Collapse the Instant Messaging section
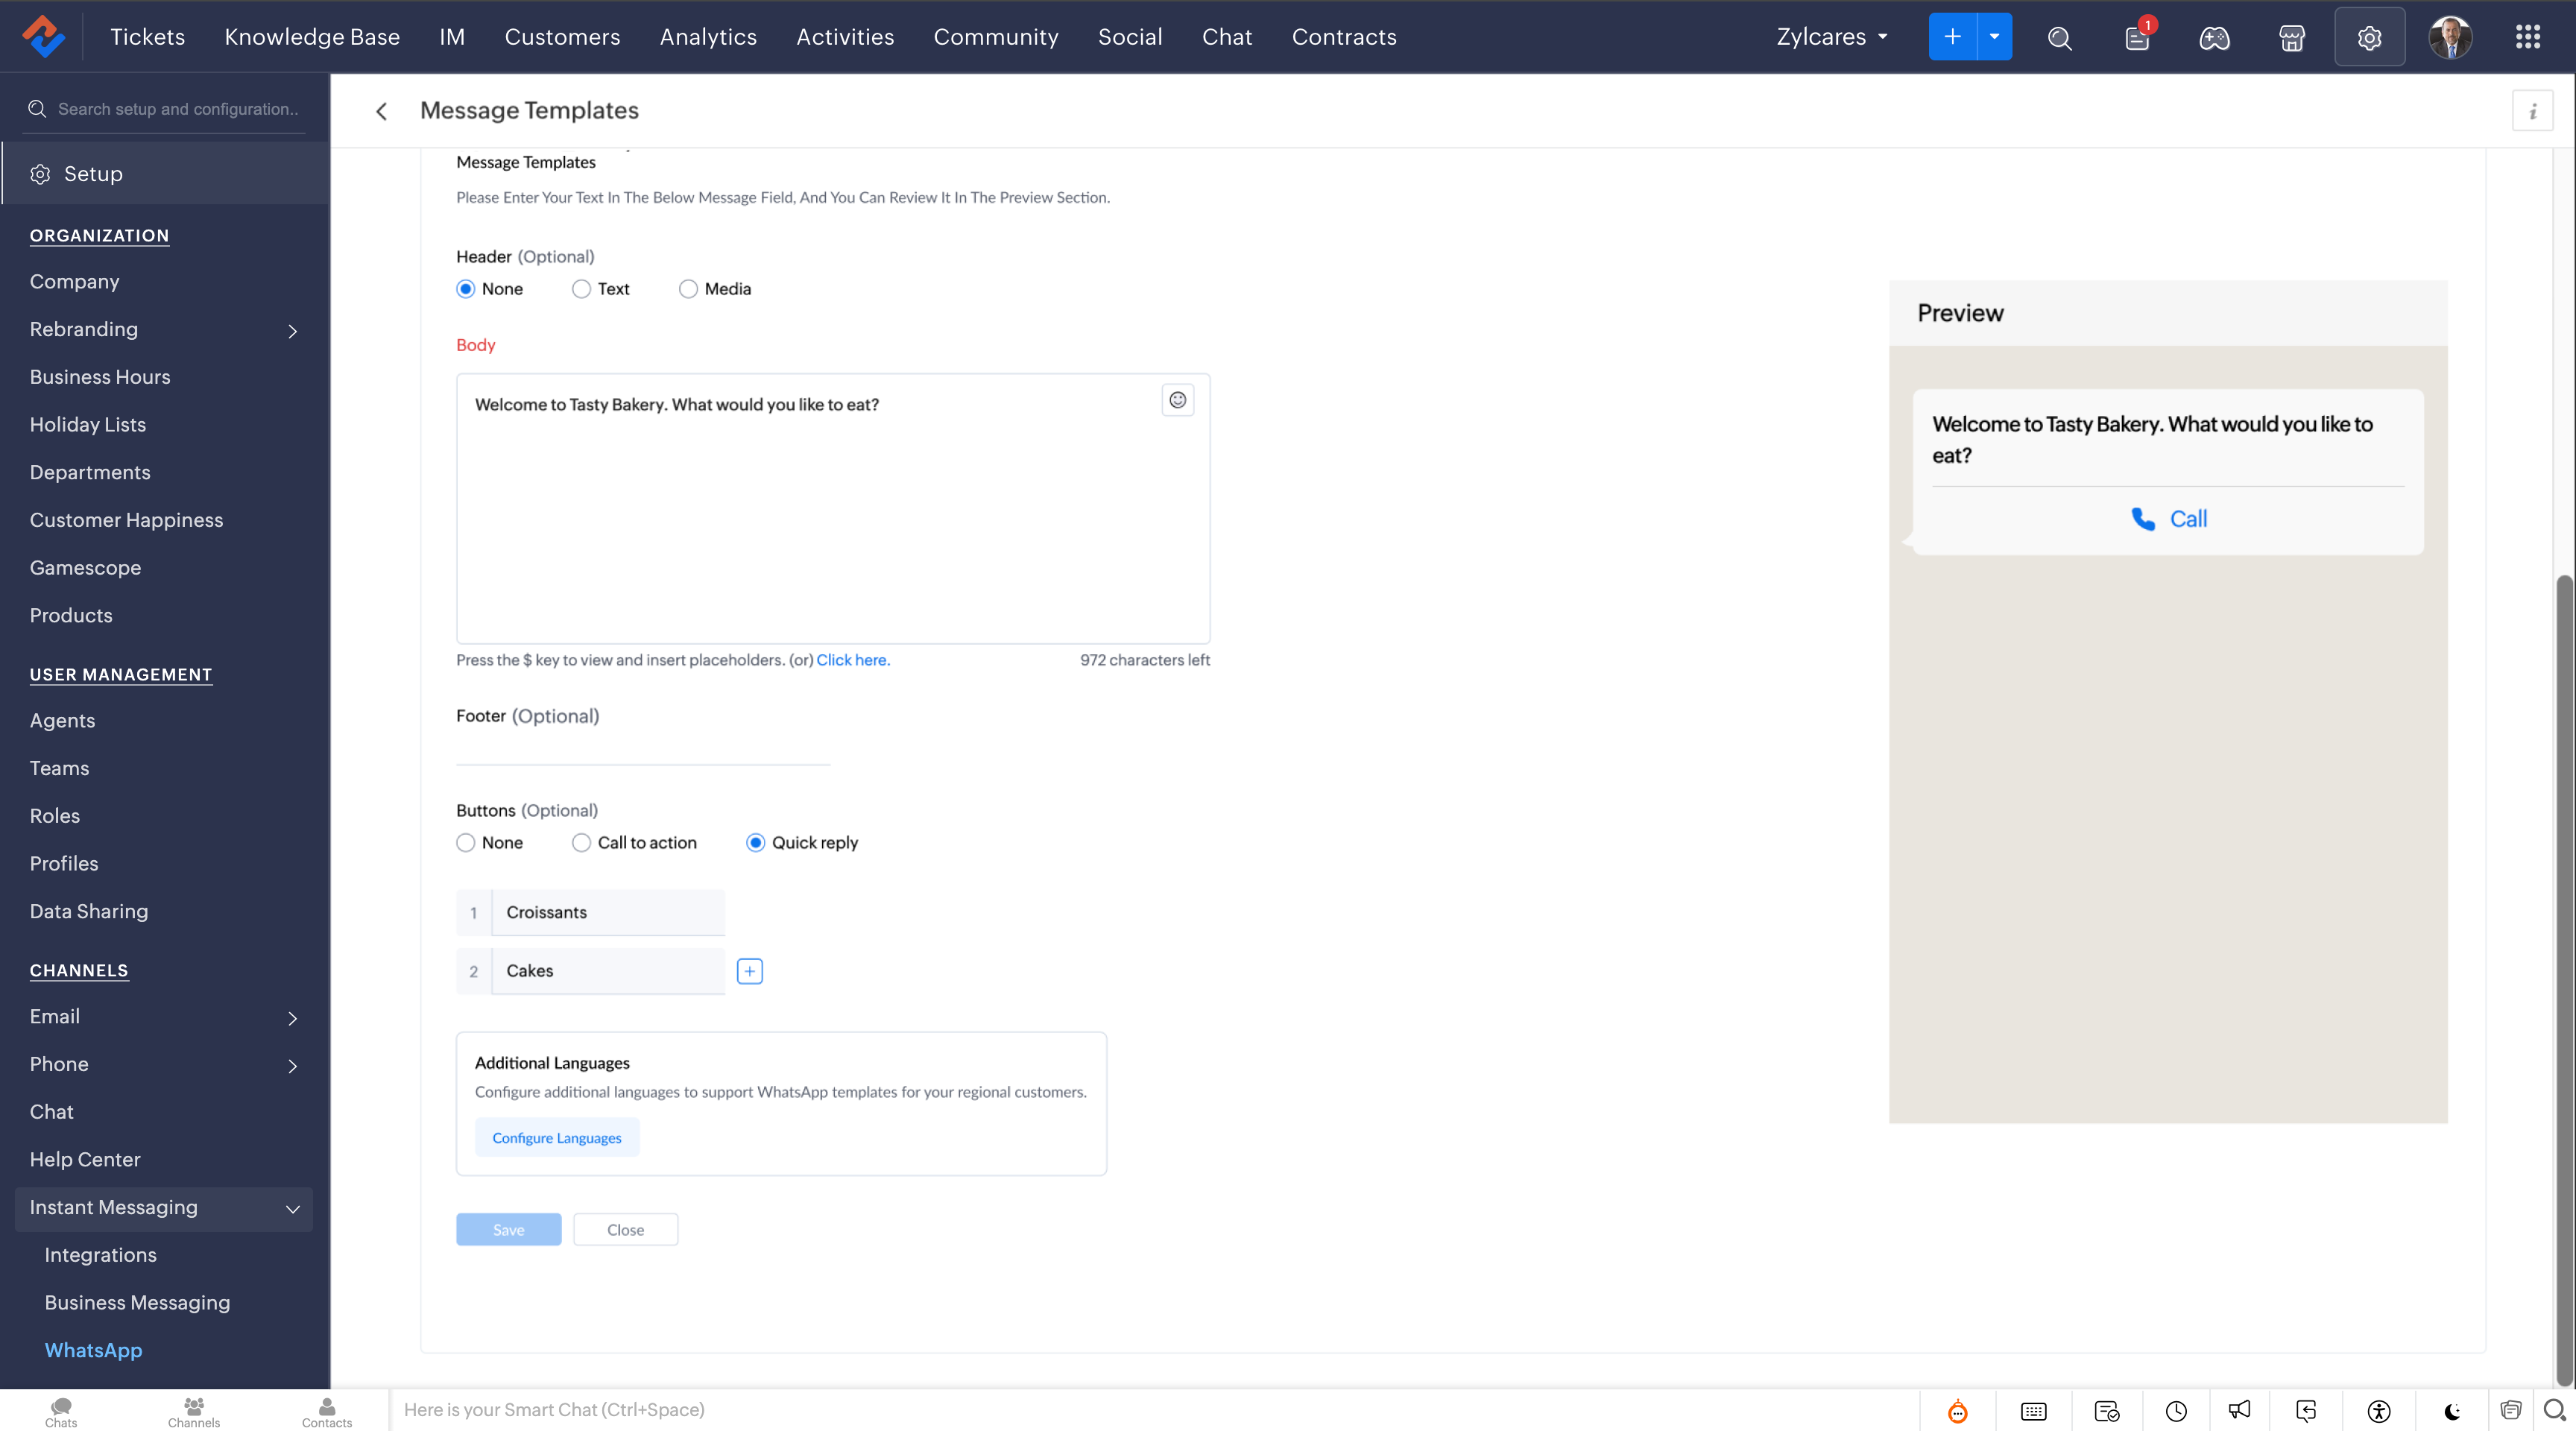The width and height of the screenshot is (2576, 1431). (292, 1209)
